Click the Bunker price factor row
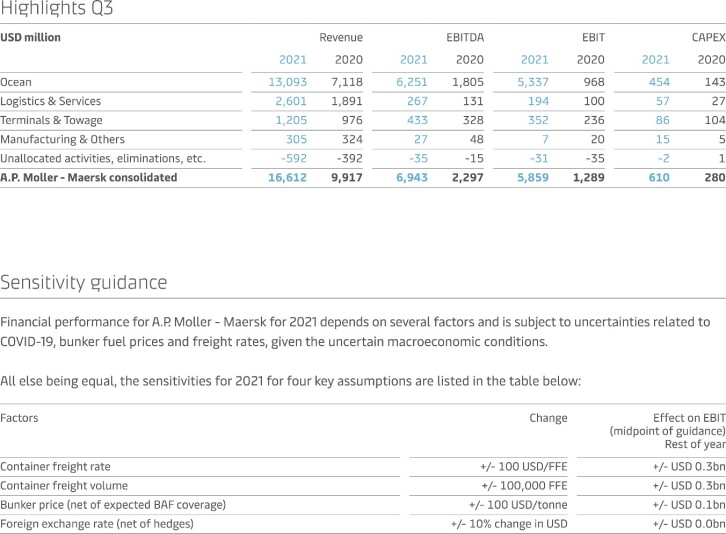Screen dimensions: 726x534 (113, 504)
